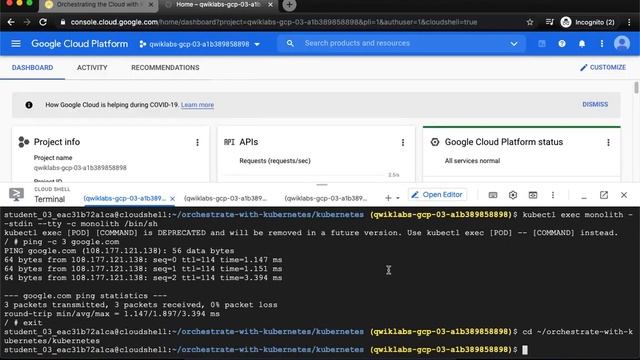Screen dimensions: 640x360
Task: Open the notifications bell
Action: click(582, 44)
